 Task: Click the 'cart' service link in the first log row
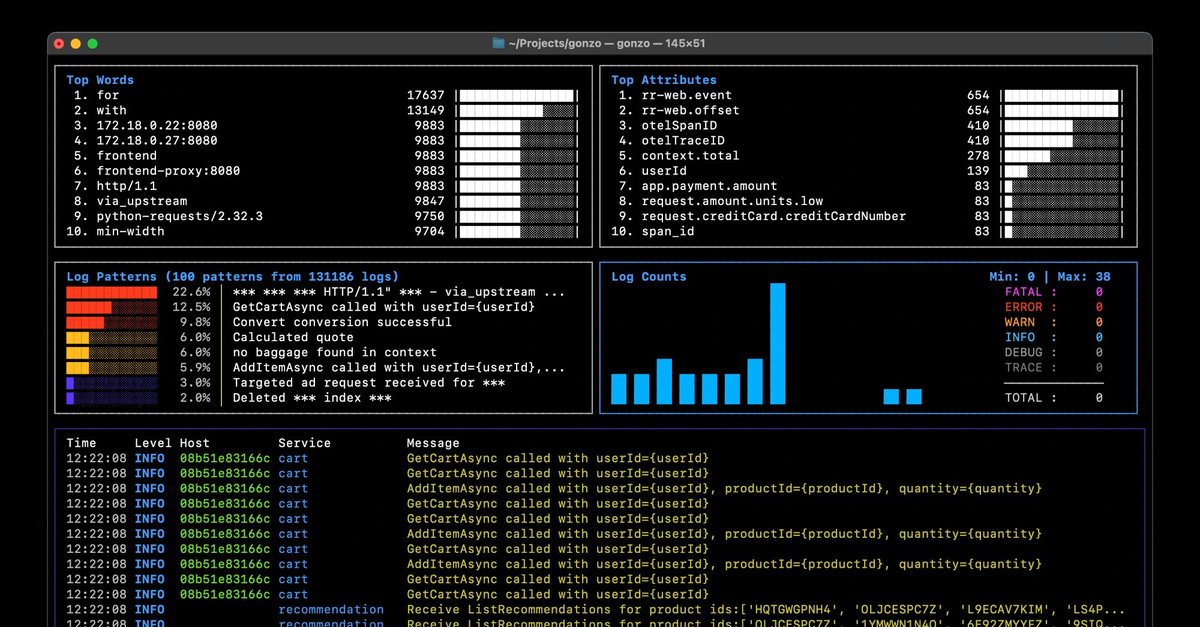(x=292, y=458)
